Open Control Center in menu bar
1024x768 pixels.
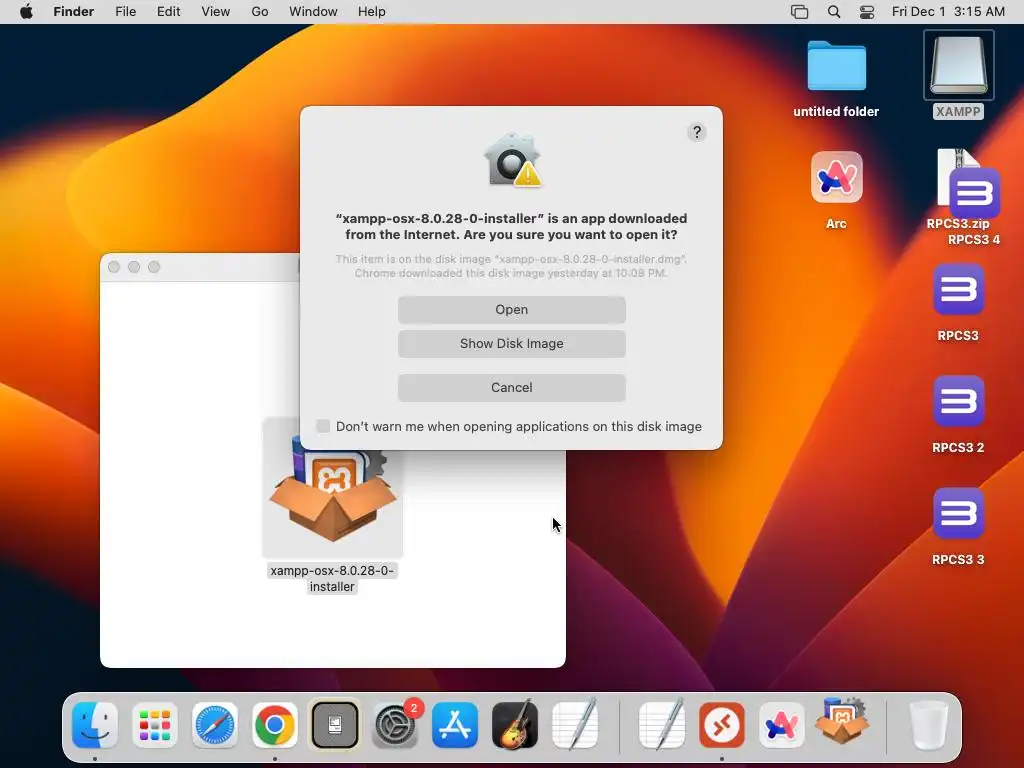867,12
